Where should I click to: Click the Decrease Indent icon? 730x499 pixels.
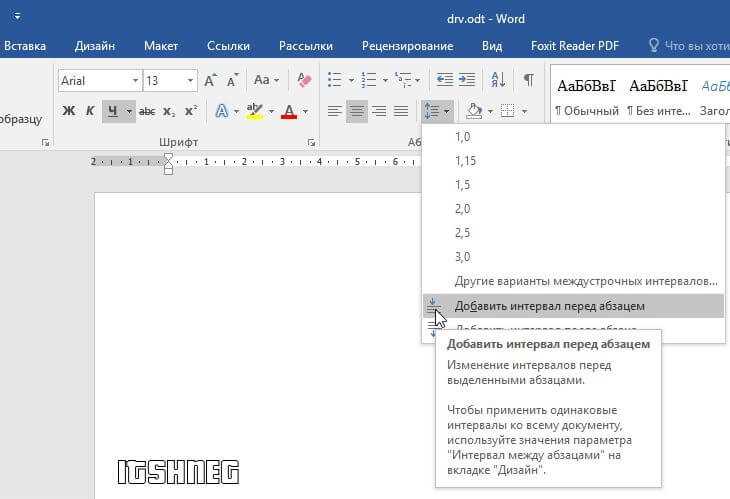pyautogui.click(x=445, y=80)
